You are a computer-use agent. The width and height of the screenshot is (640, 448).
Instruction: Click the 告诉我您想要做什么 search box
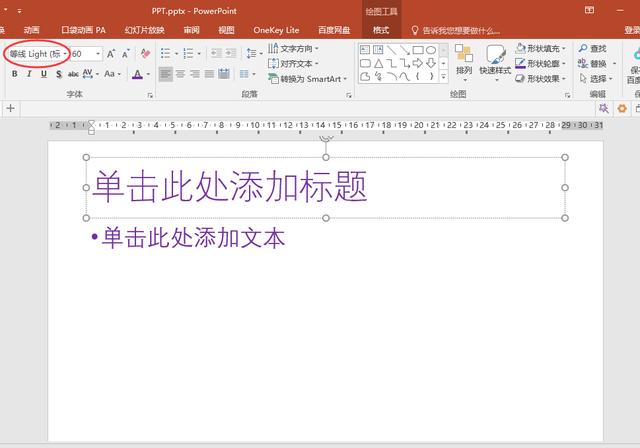tap(456, 30)
